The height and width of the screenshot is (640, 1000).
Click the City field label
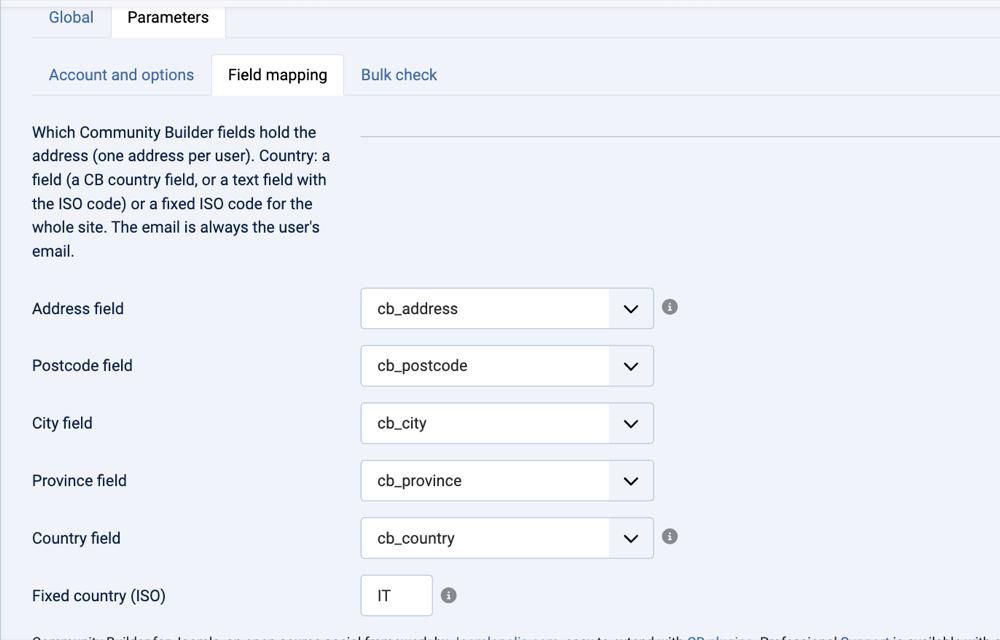click(62, 423)
